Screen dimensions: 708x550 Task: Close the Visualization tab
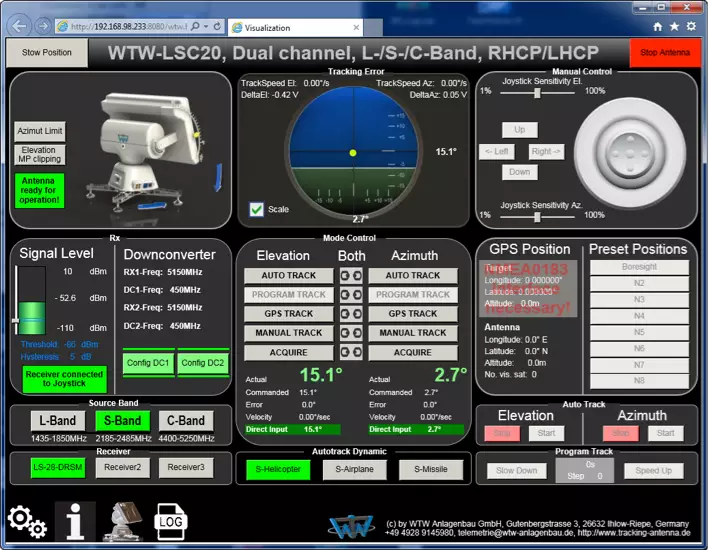[356, 28]
